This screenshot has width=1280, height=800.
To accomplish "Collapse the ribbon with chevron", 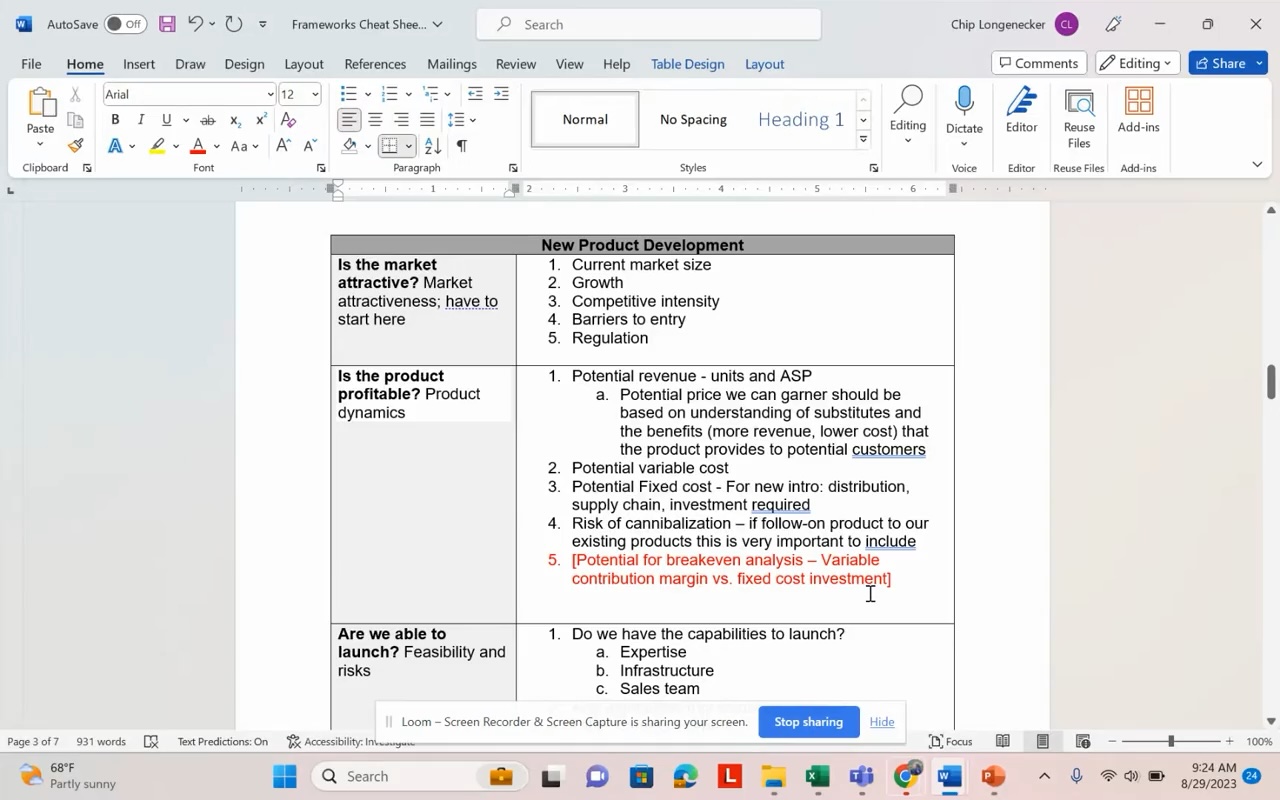I will click(1257, 164).
